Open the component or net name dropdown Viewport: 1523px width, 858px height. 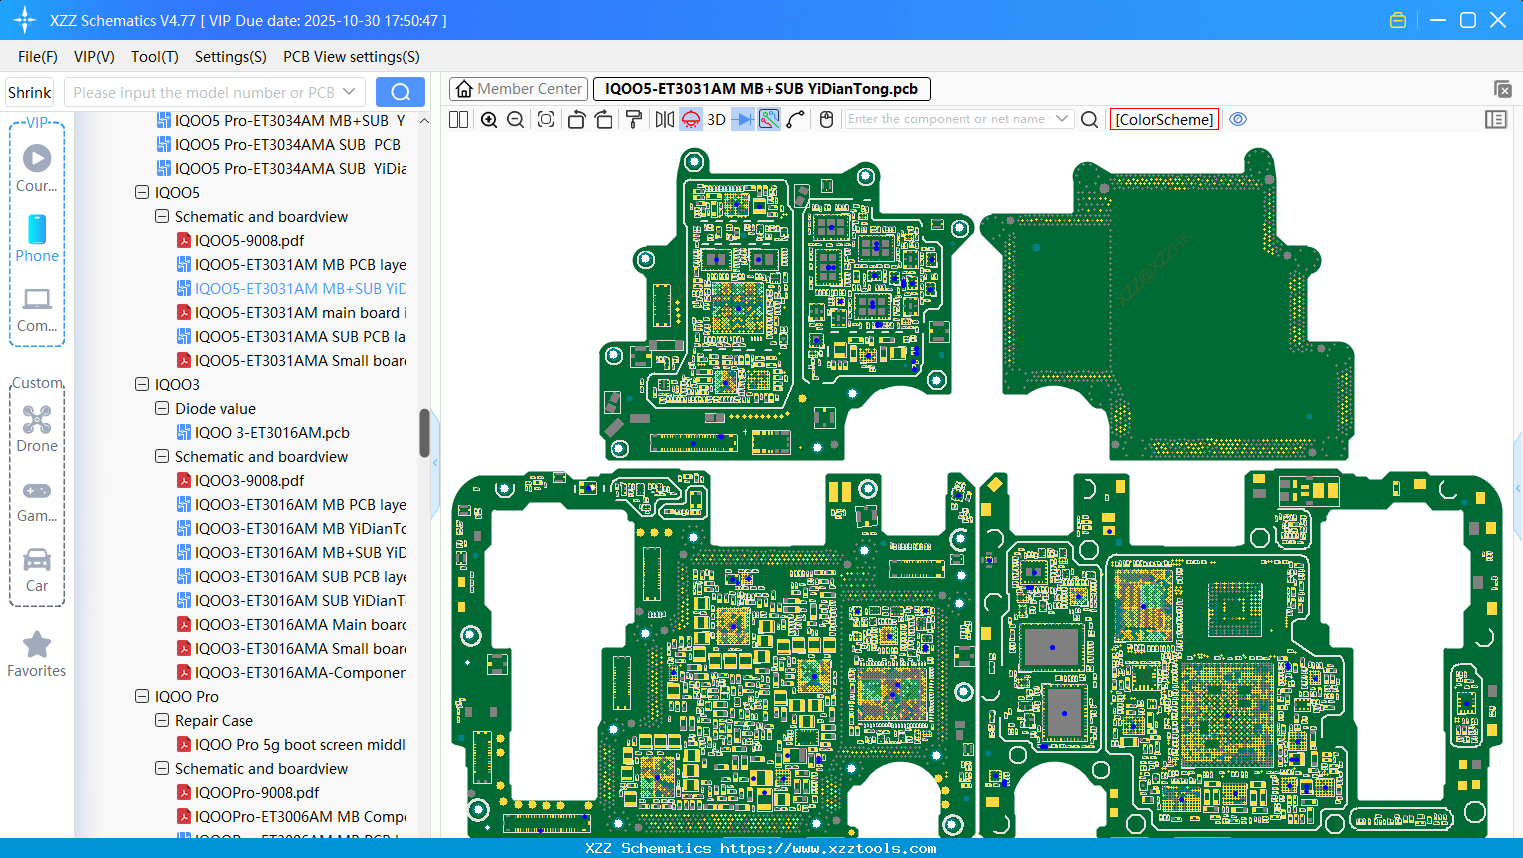point(1062,119)
